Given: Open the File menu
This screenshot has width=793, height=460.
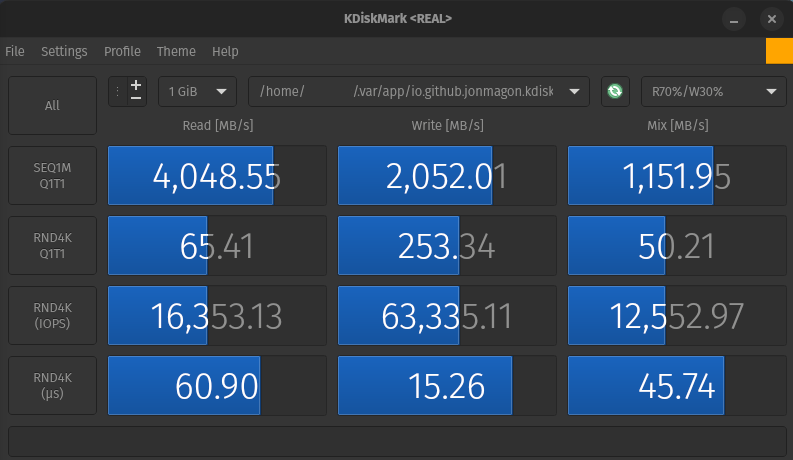Looking at the screenshot, I should point(15,51).
